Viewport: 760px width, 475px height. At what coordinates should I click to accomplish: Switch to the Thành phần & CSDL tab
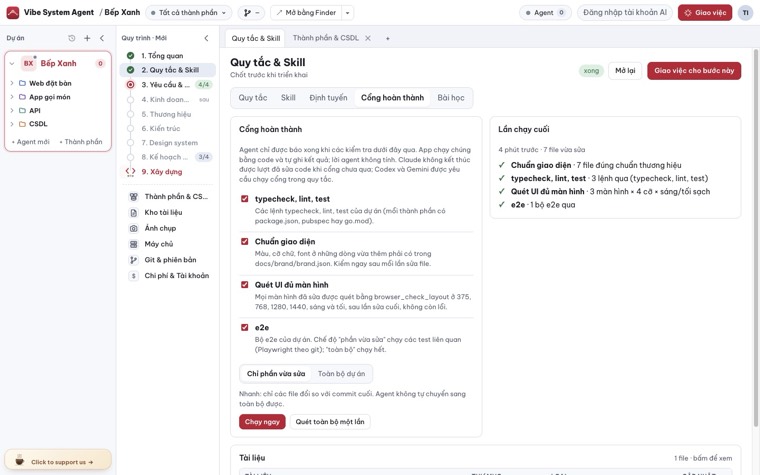pos(326,38)
